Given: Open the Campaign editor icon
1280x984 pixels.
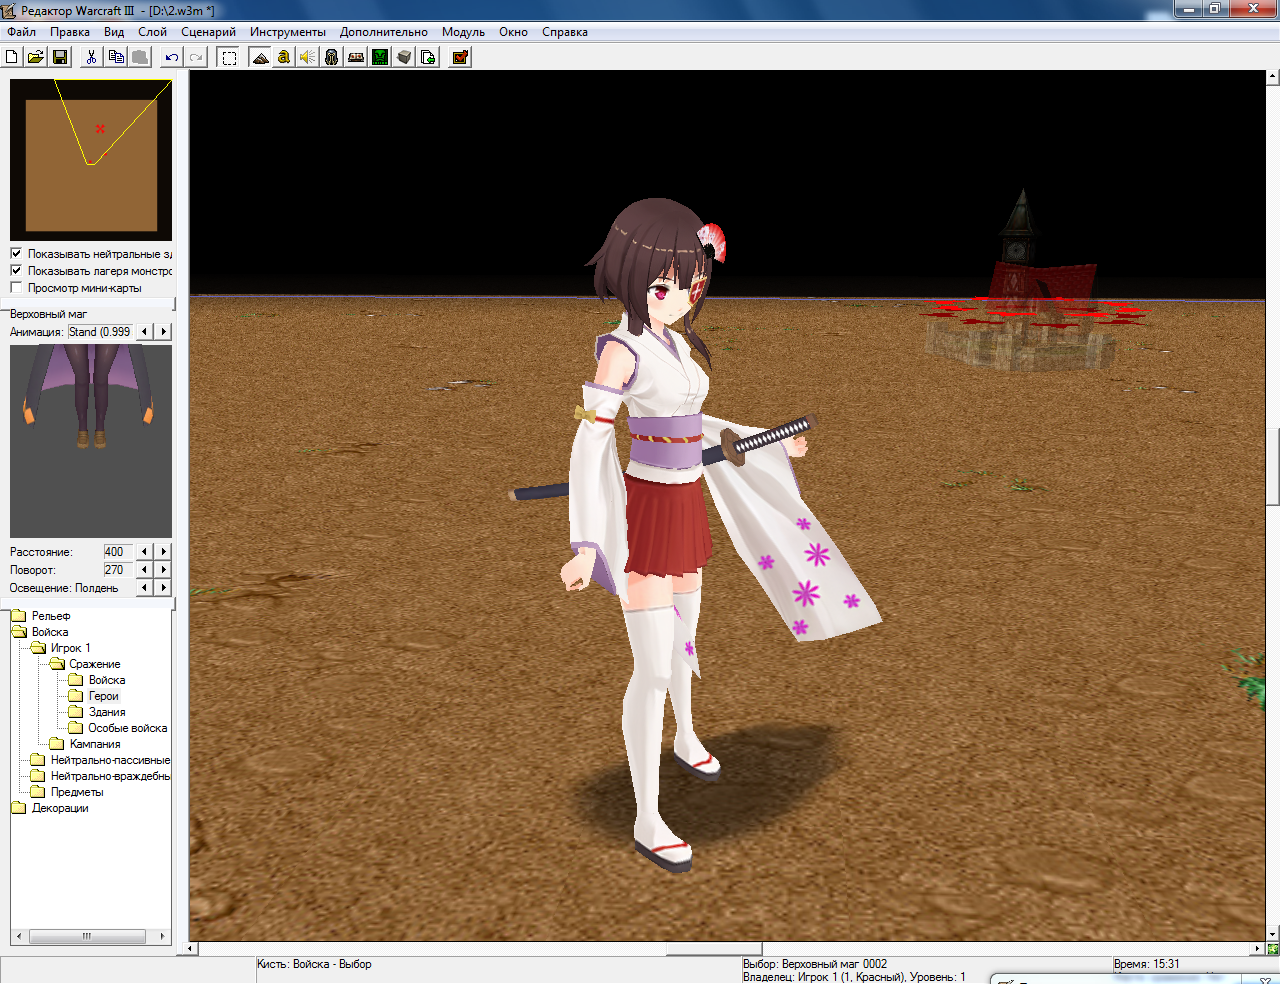Looking at the screenshot, I should [356, 57].
